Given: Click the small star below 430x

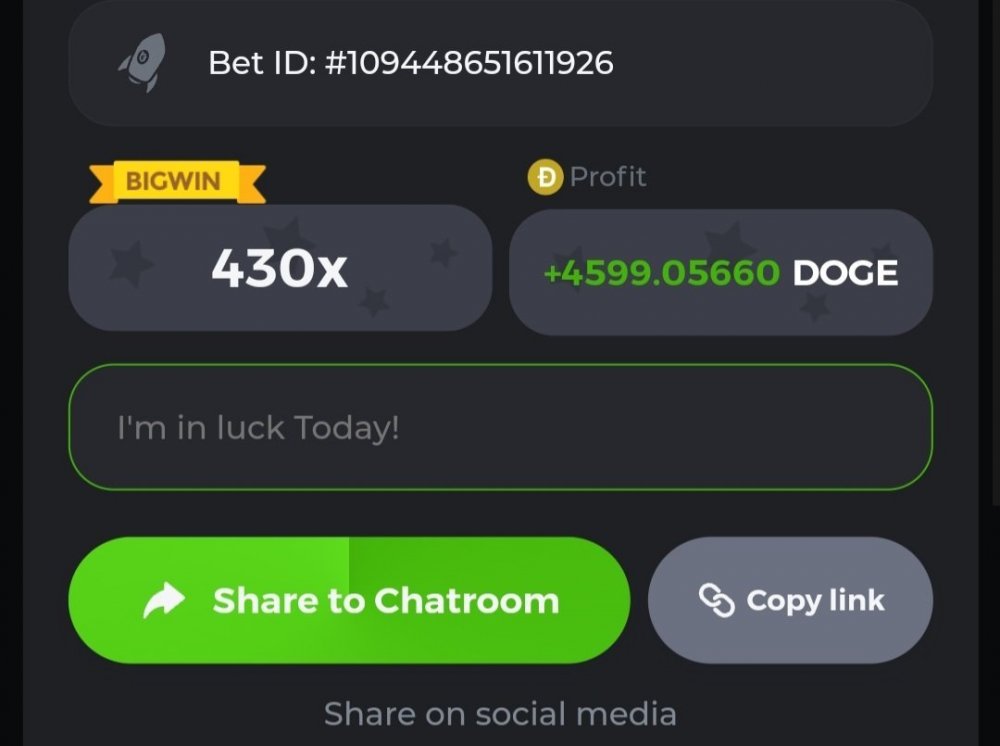Looking at the screenshot, I should 374,301.
